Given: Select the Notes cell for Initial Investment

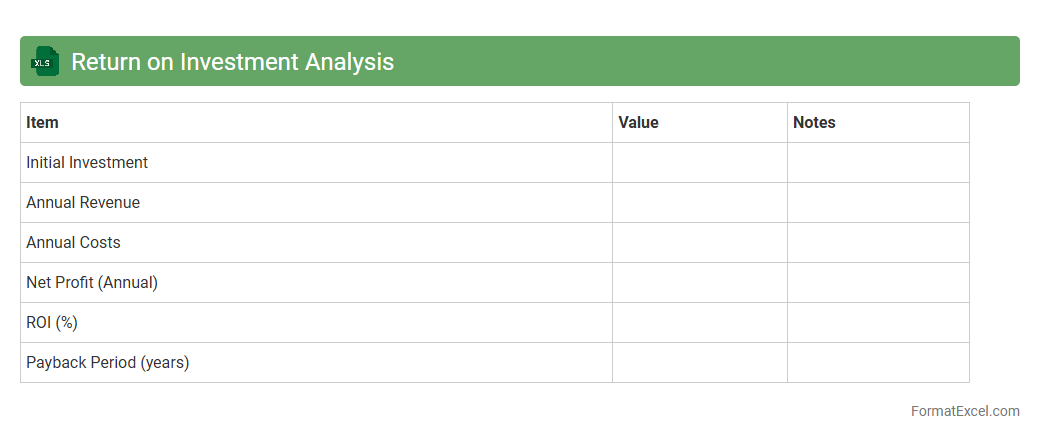Looking at the screenshot, I should pyautogui.click(x=877, y=162).
